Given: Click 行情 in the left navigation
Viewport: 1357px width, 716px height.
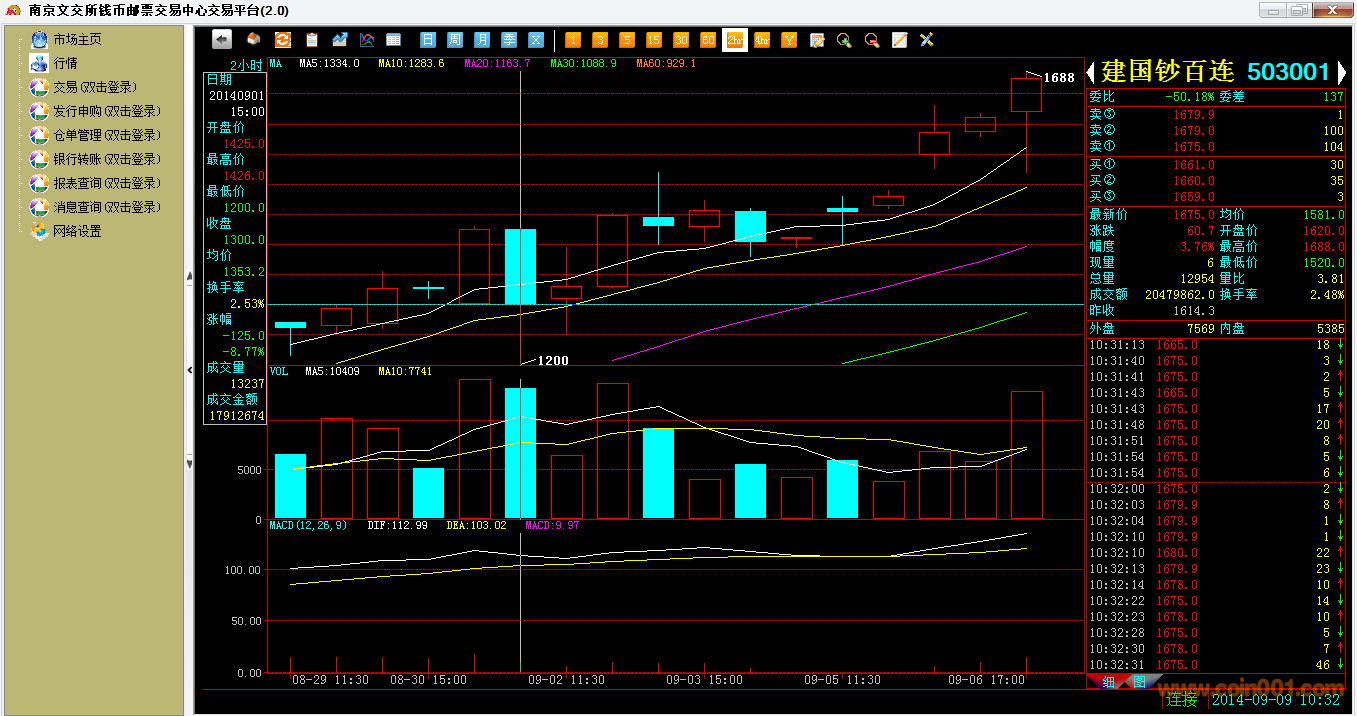Looking at the screenshot, I should pyautogui.click(x=66, y=63).
